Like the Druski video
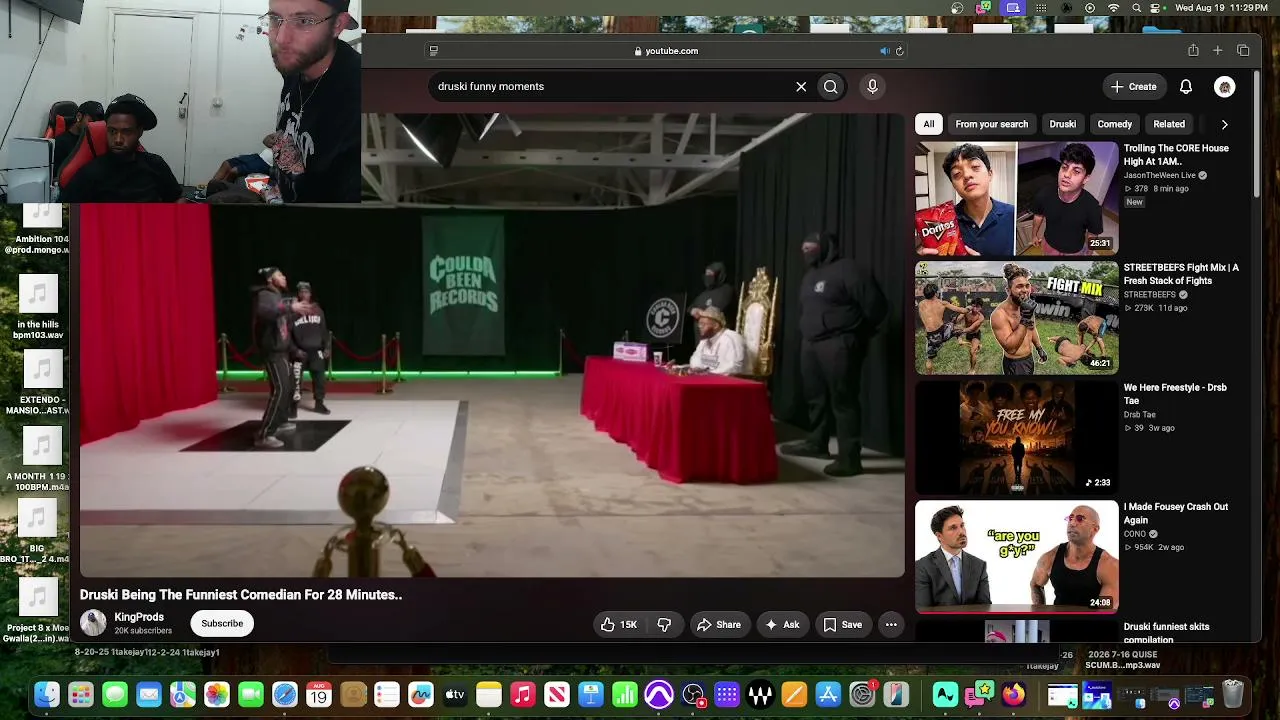 (619, 625)
